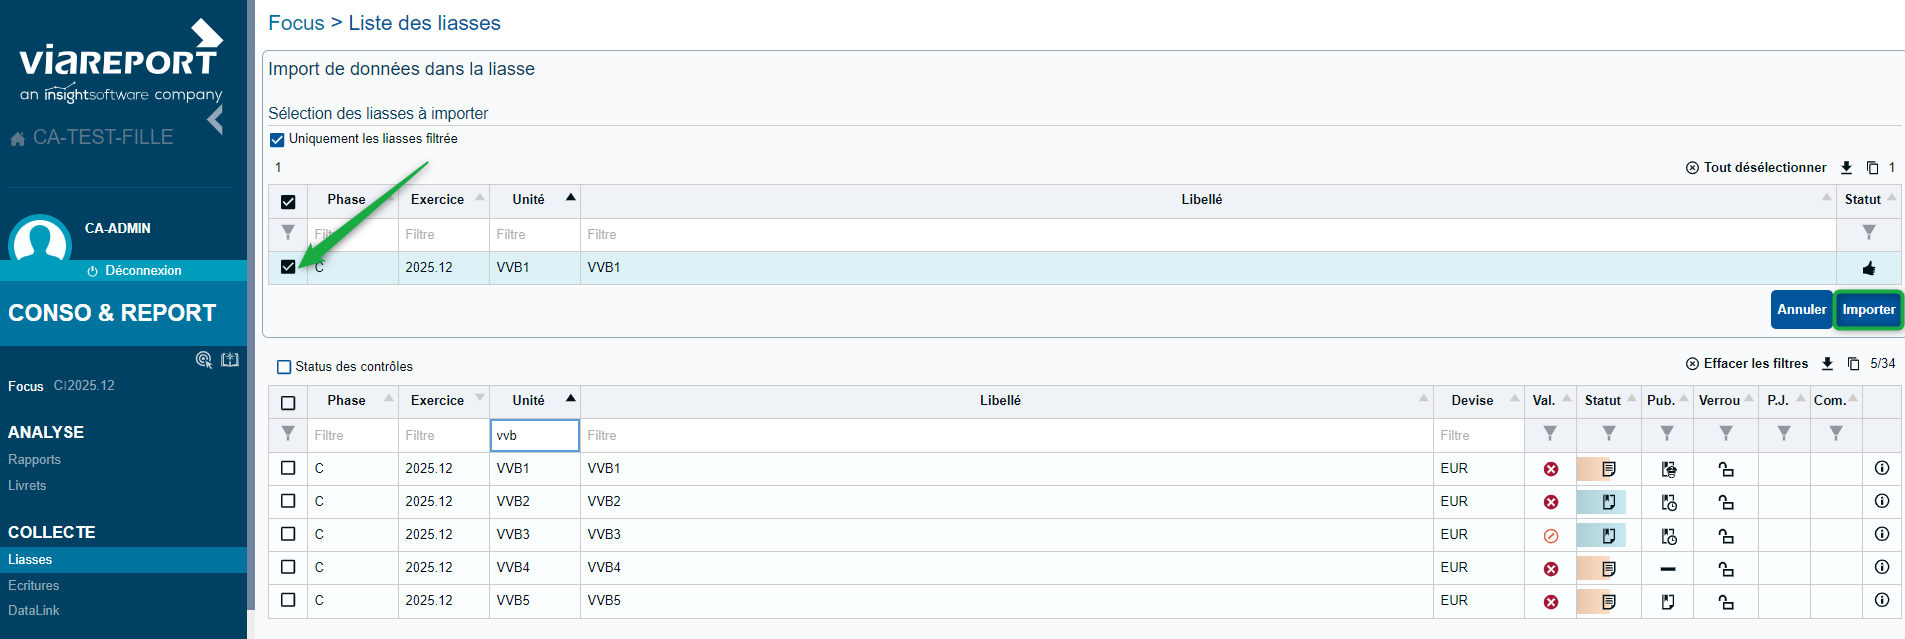The image size is (1905, 639).
Task: Check the select-all box in the lower table header
Action: tap(288, 403)
